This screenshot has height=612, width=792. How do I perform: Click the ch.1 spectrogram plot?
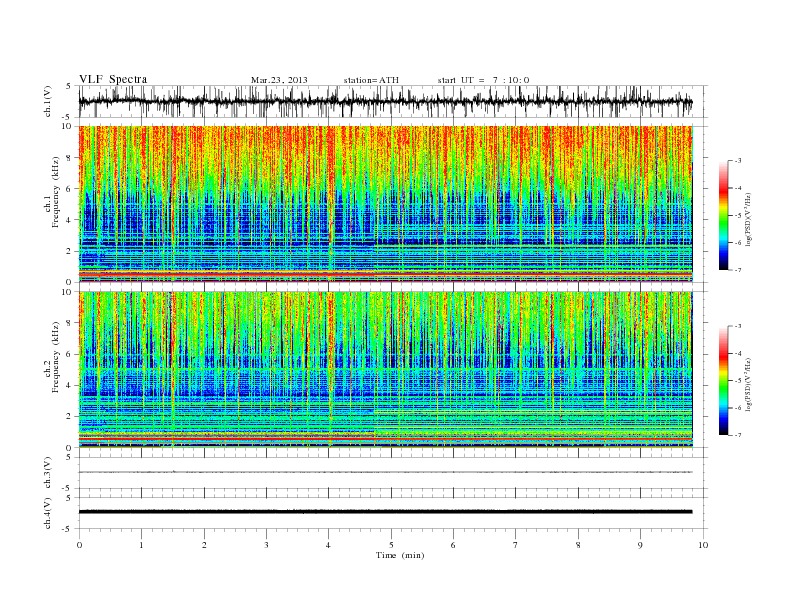(386, 204)
